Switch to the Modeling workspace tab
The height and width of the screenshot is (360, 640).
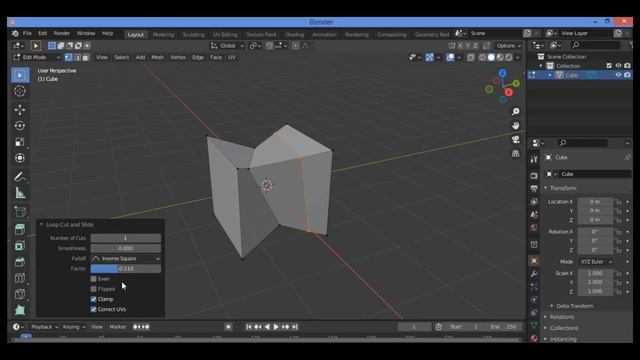[x=163, y=35]
